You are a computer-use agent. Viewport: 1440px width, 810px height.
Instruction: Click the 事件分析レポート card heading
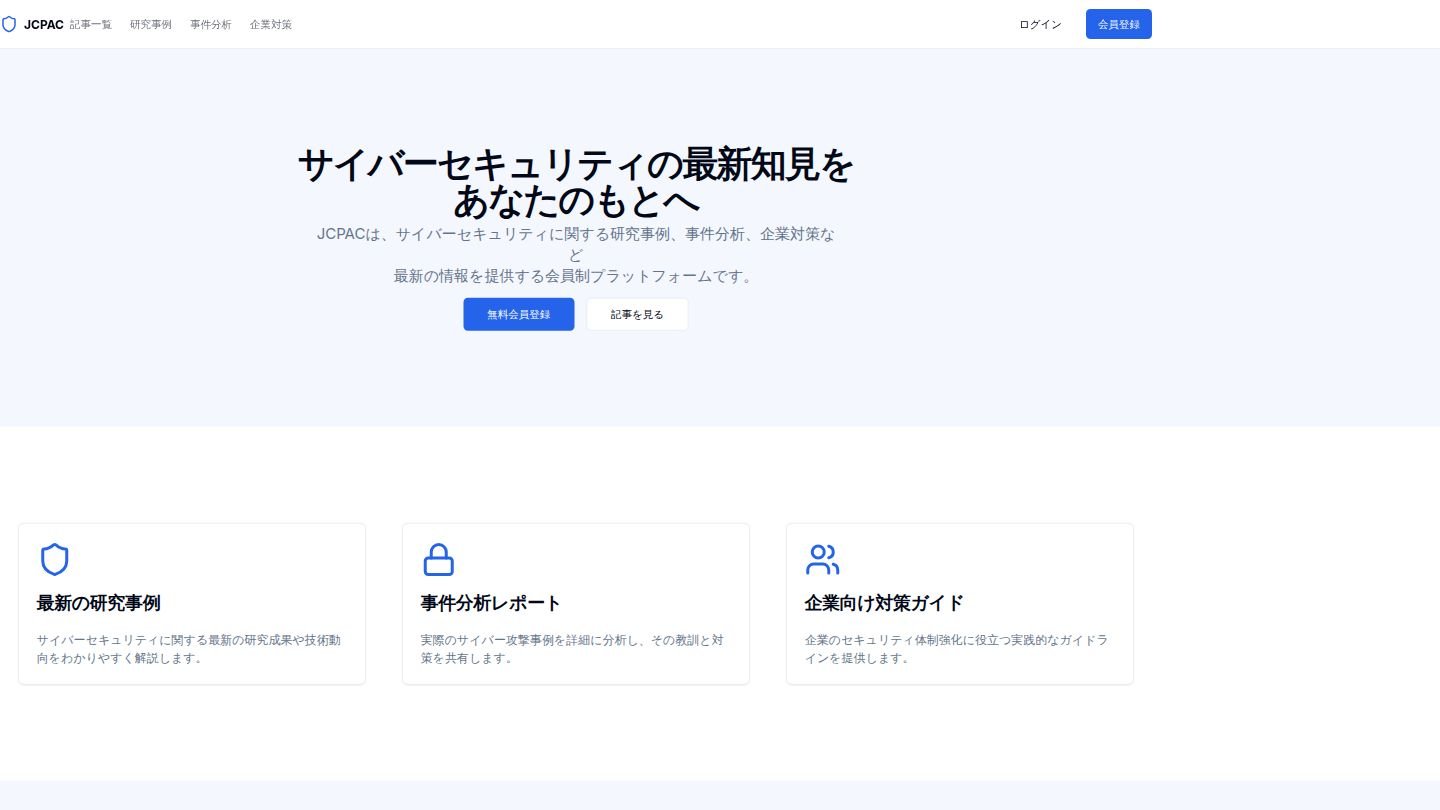pos(491,603)
